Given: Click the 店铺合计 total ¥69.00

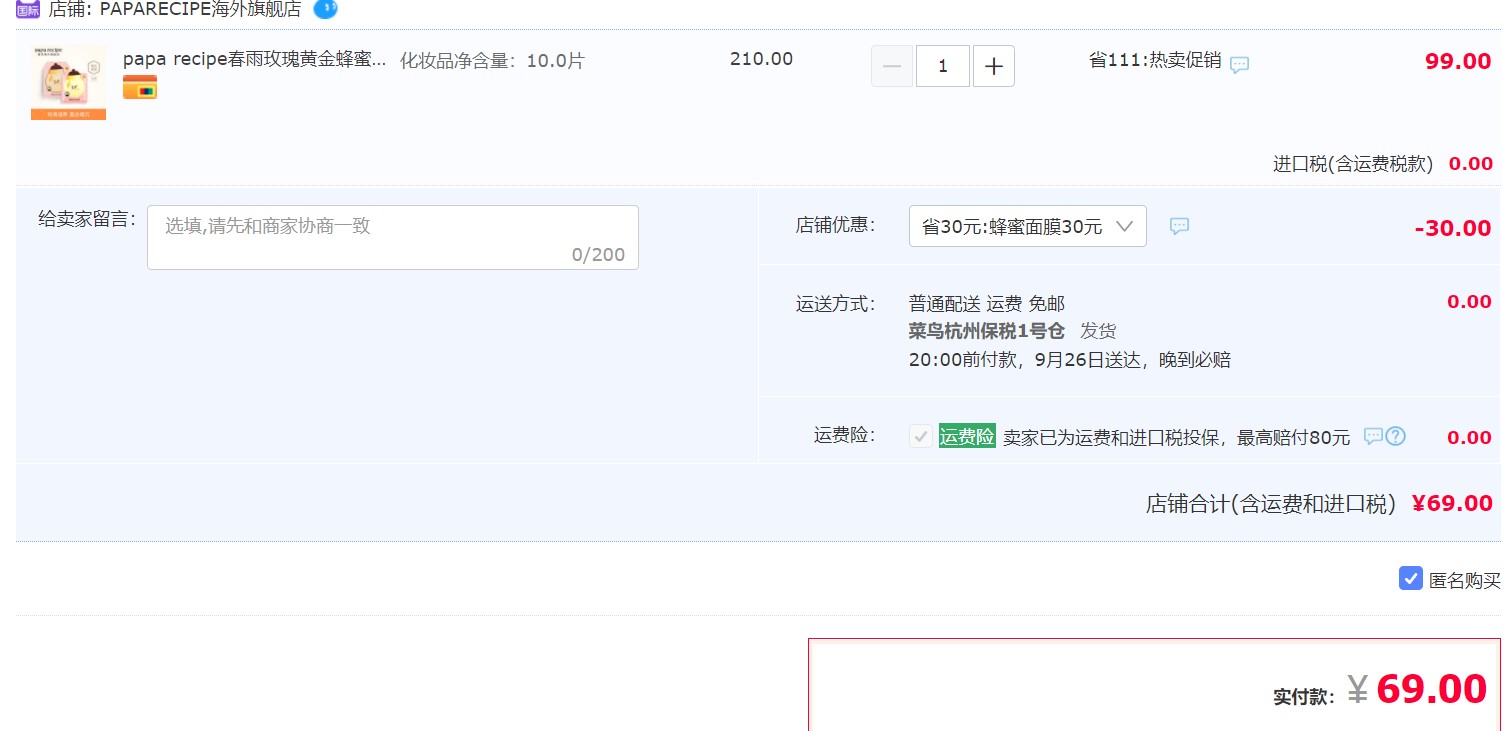Looking at the screenshot, I should point(1452,503).
